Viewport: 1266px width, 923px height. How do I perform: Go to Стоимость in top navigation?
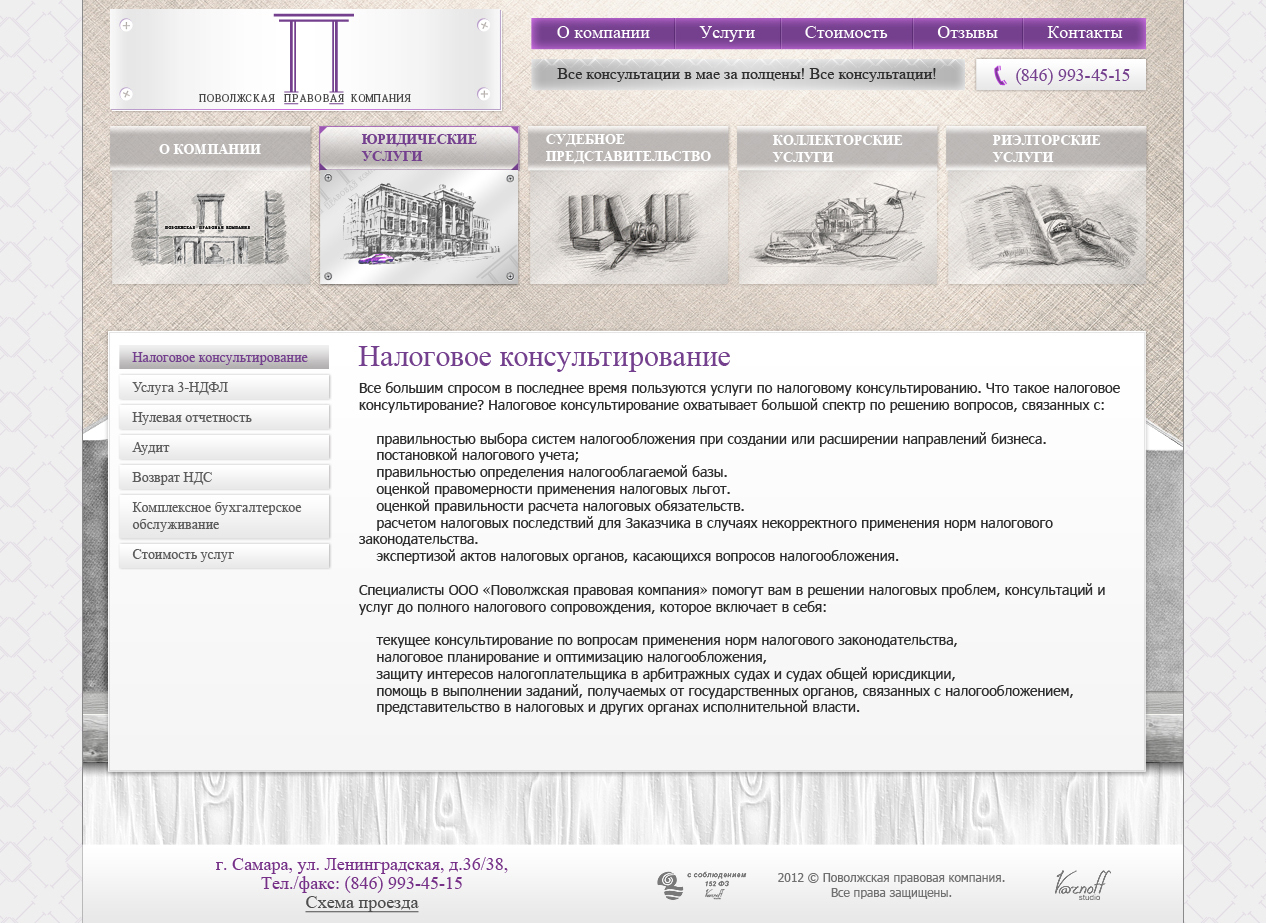pyautogui.click(x=846, y=33)
